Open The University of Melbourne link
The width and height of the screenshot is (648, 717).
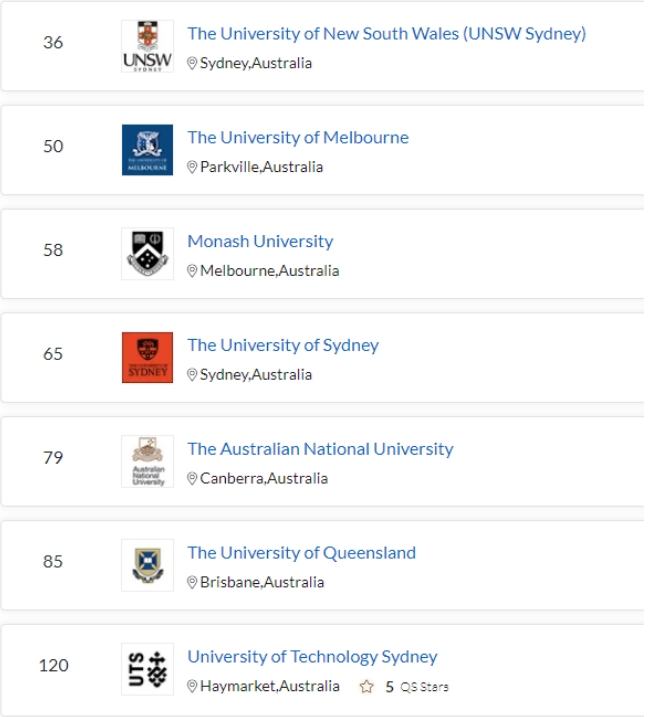coord(298,138)
